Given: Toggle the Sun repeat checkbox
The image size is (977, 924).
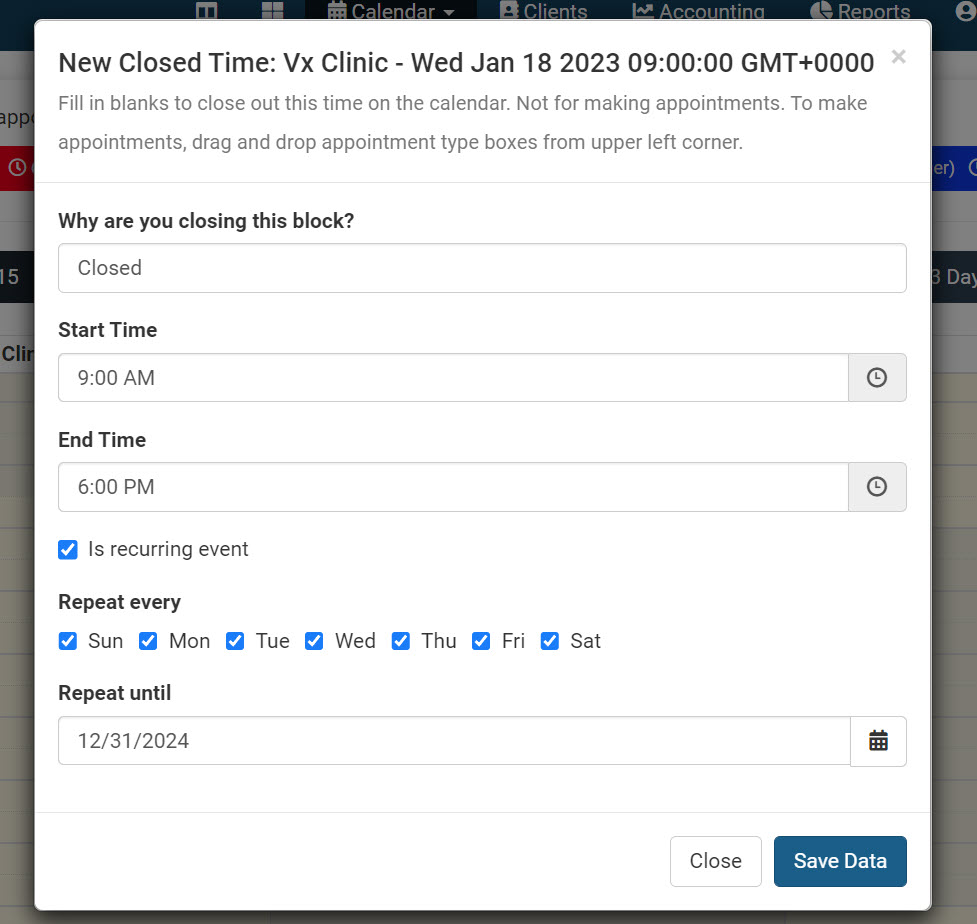Looking at the screenshot, I should [x=68, y=641].
